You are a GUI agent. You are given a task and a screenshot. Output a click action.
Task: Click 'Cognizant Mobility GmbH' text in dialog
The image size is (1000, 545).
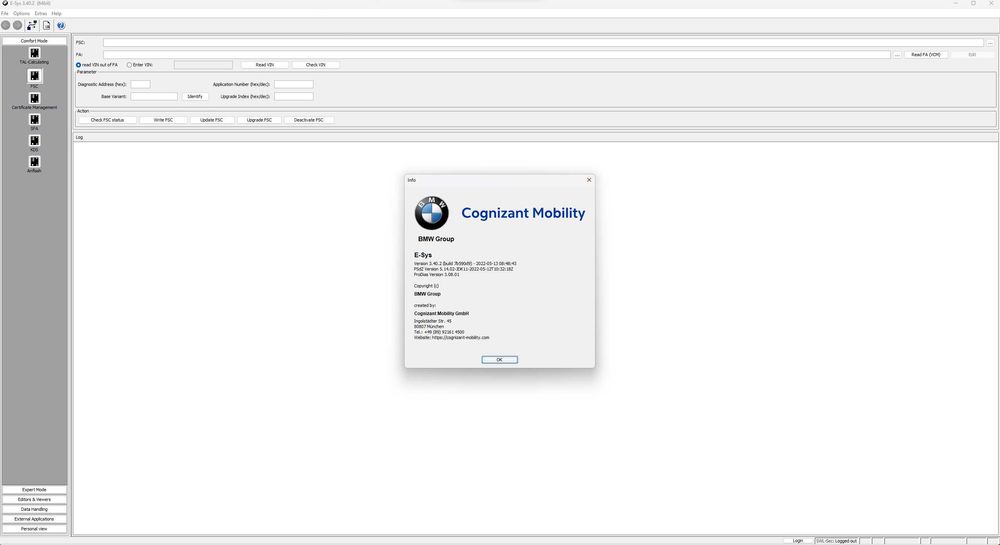[x=441, y=314]
